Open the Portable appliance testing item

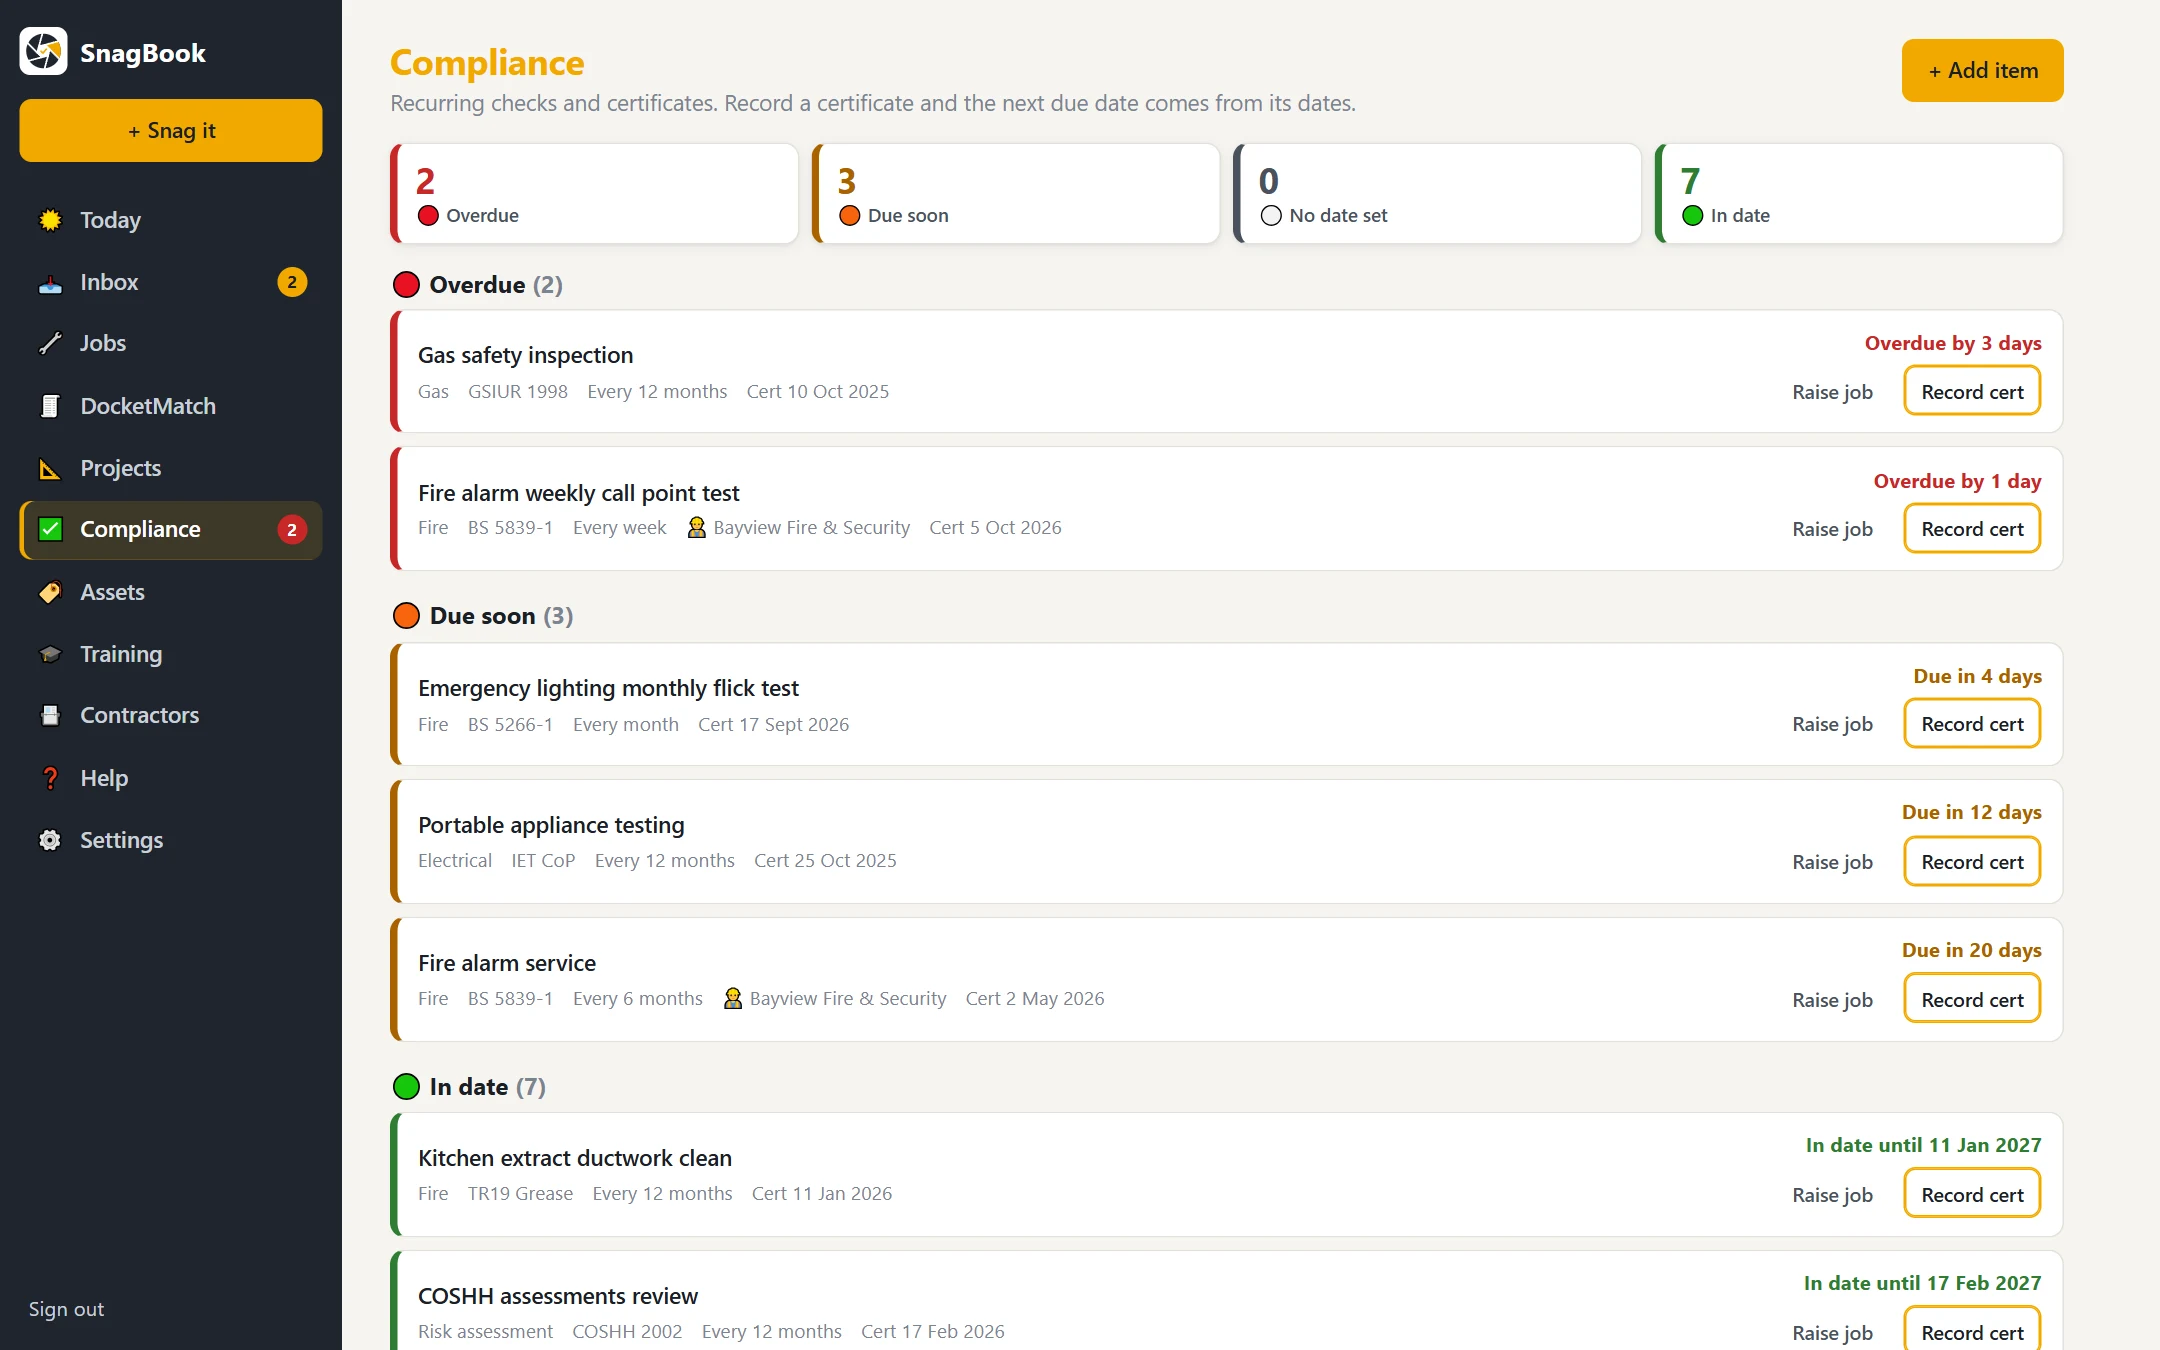[x=1226, y=842]
